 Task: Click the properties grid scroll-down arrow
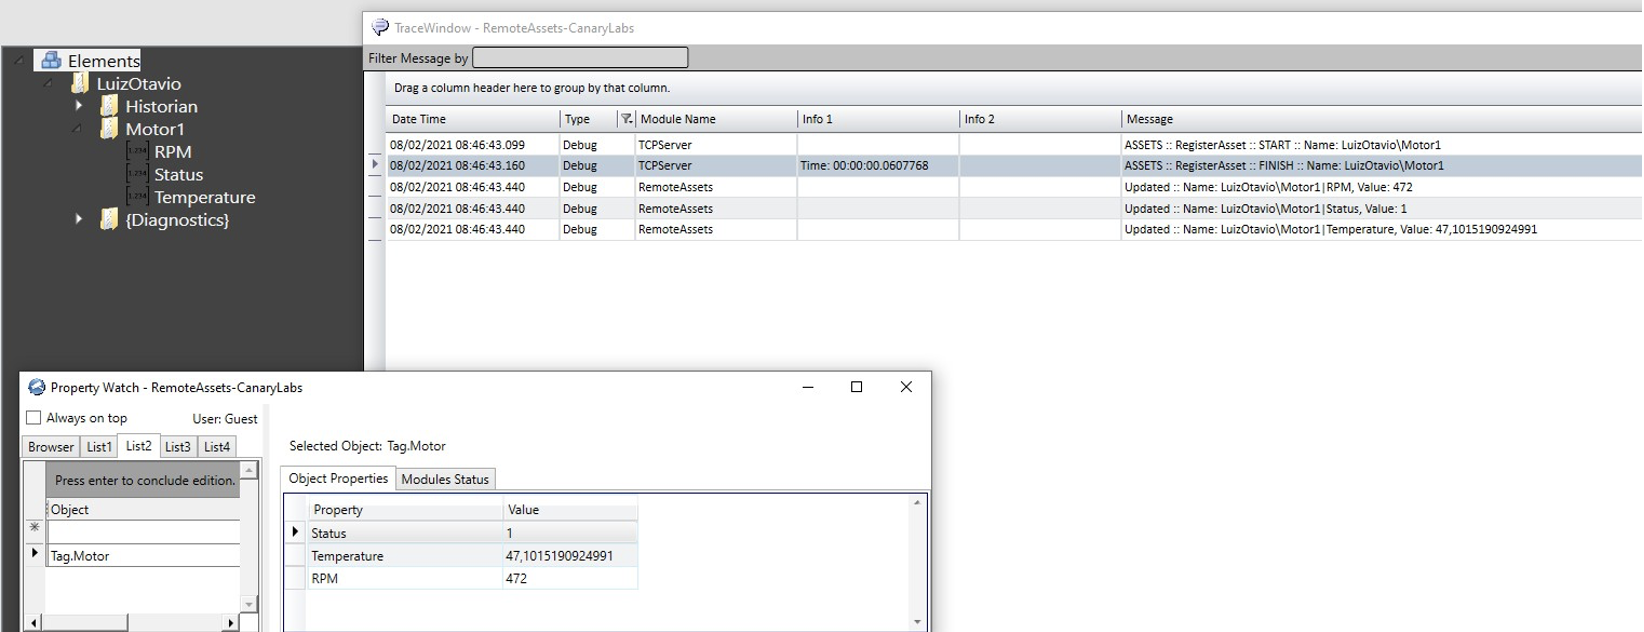917,622
